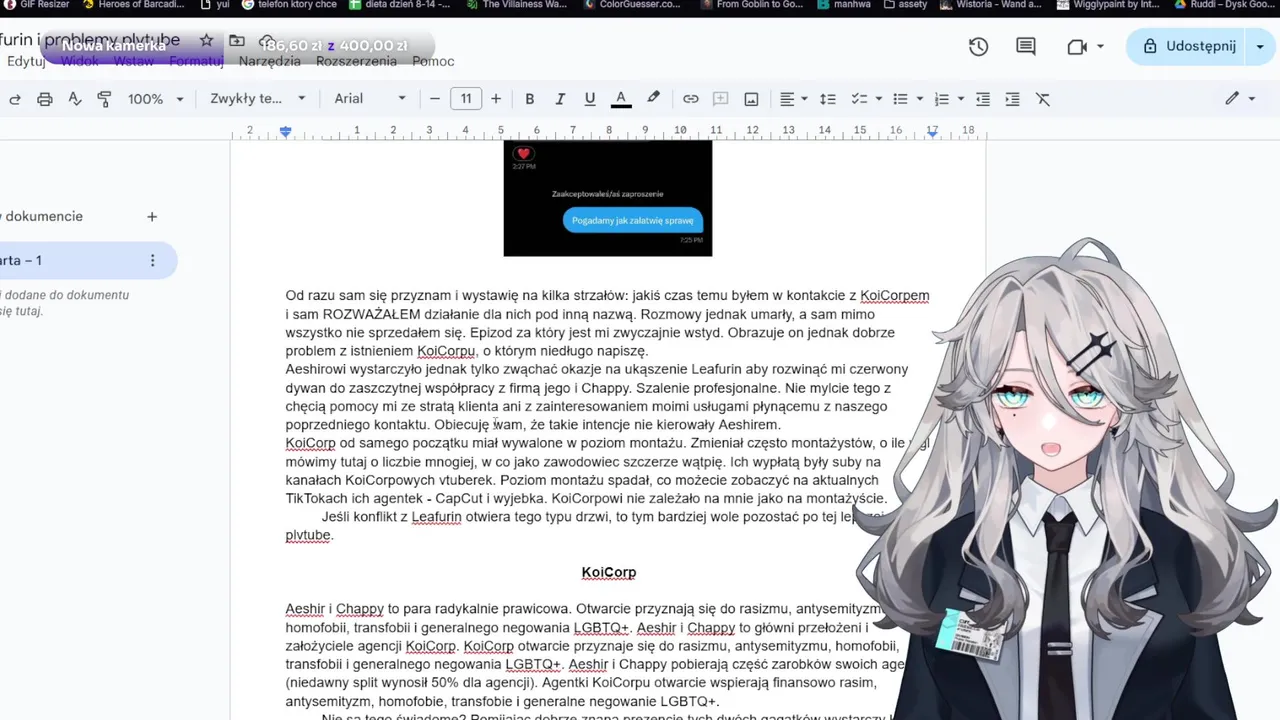Expand the checklist options arrow
This screenshot has width=1280, height=720.
coord(879,99)
